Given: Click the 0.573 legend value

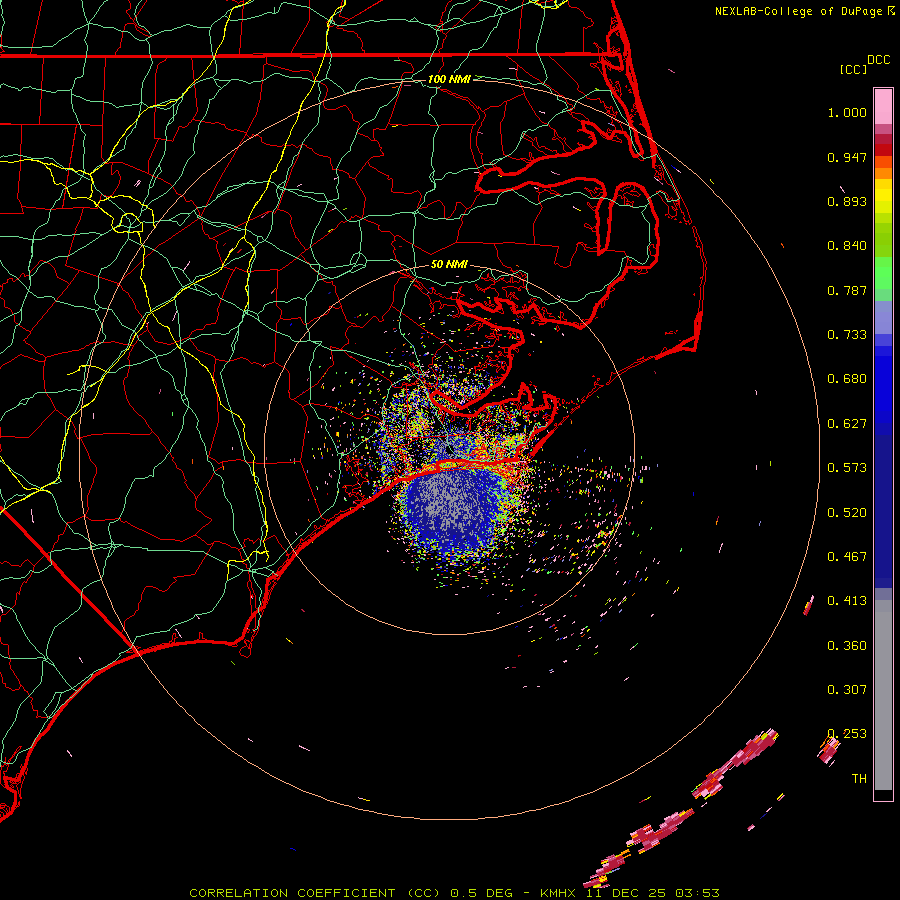Looking at the screenshot, I should [x=847, y=468].
